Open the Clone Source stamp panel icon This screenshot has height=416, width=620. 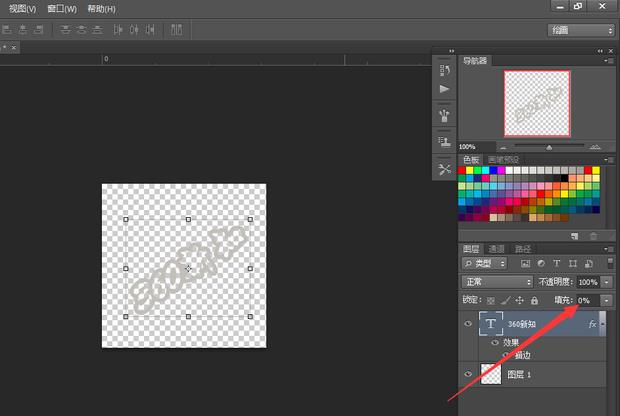point(444,142)
